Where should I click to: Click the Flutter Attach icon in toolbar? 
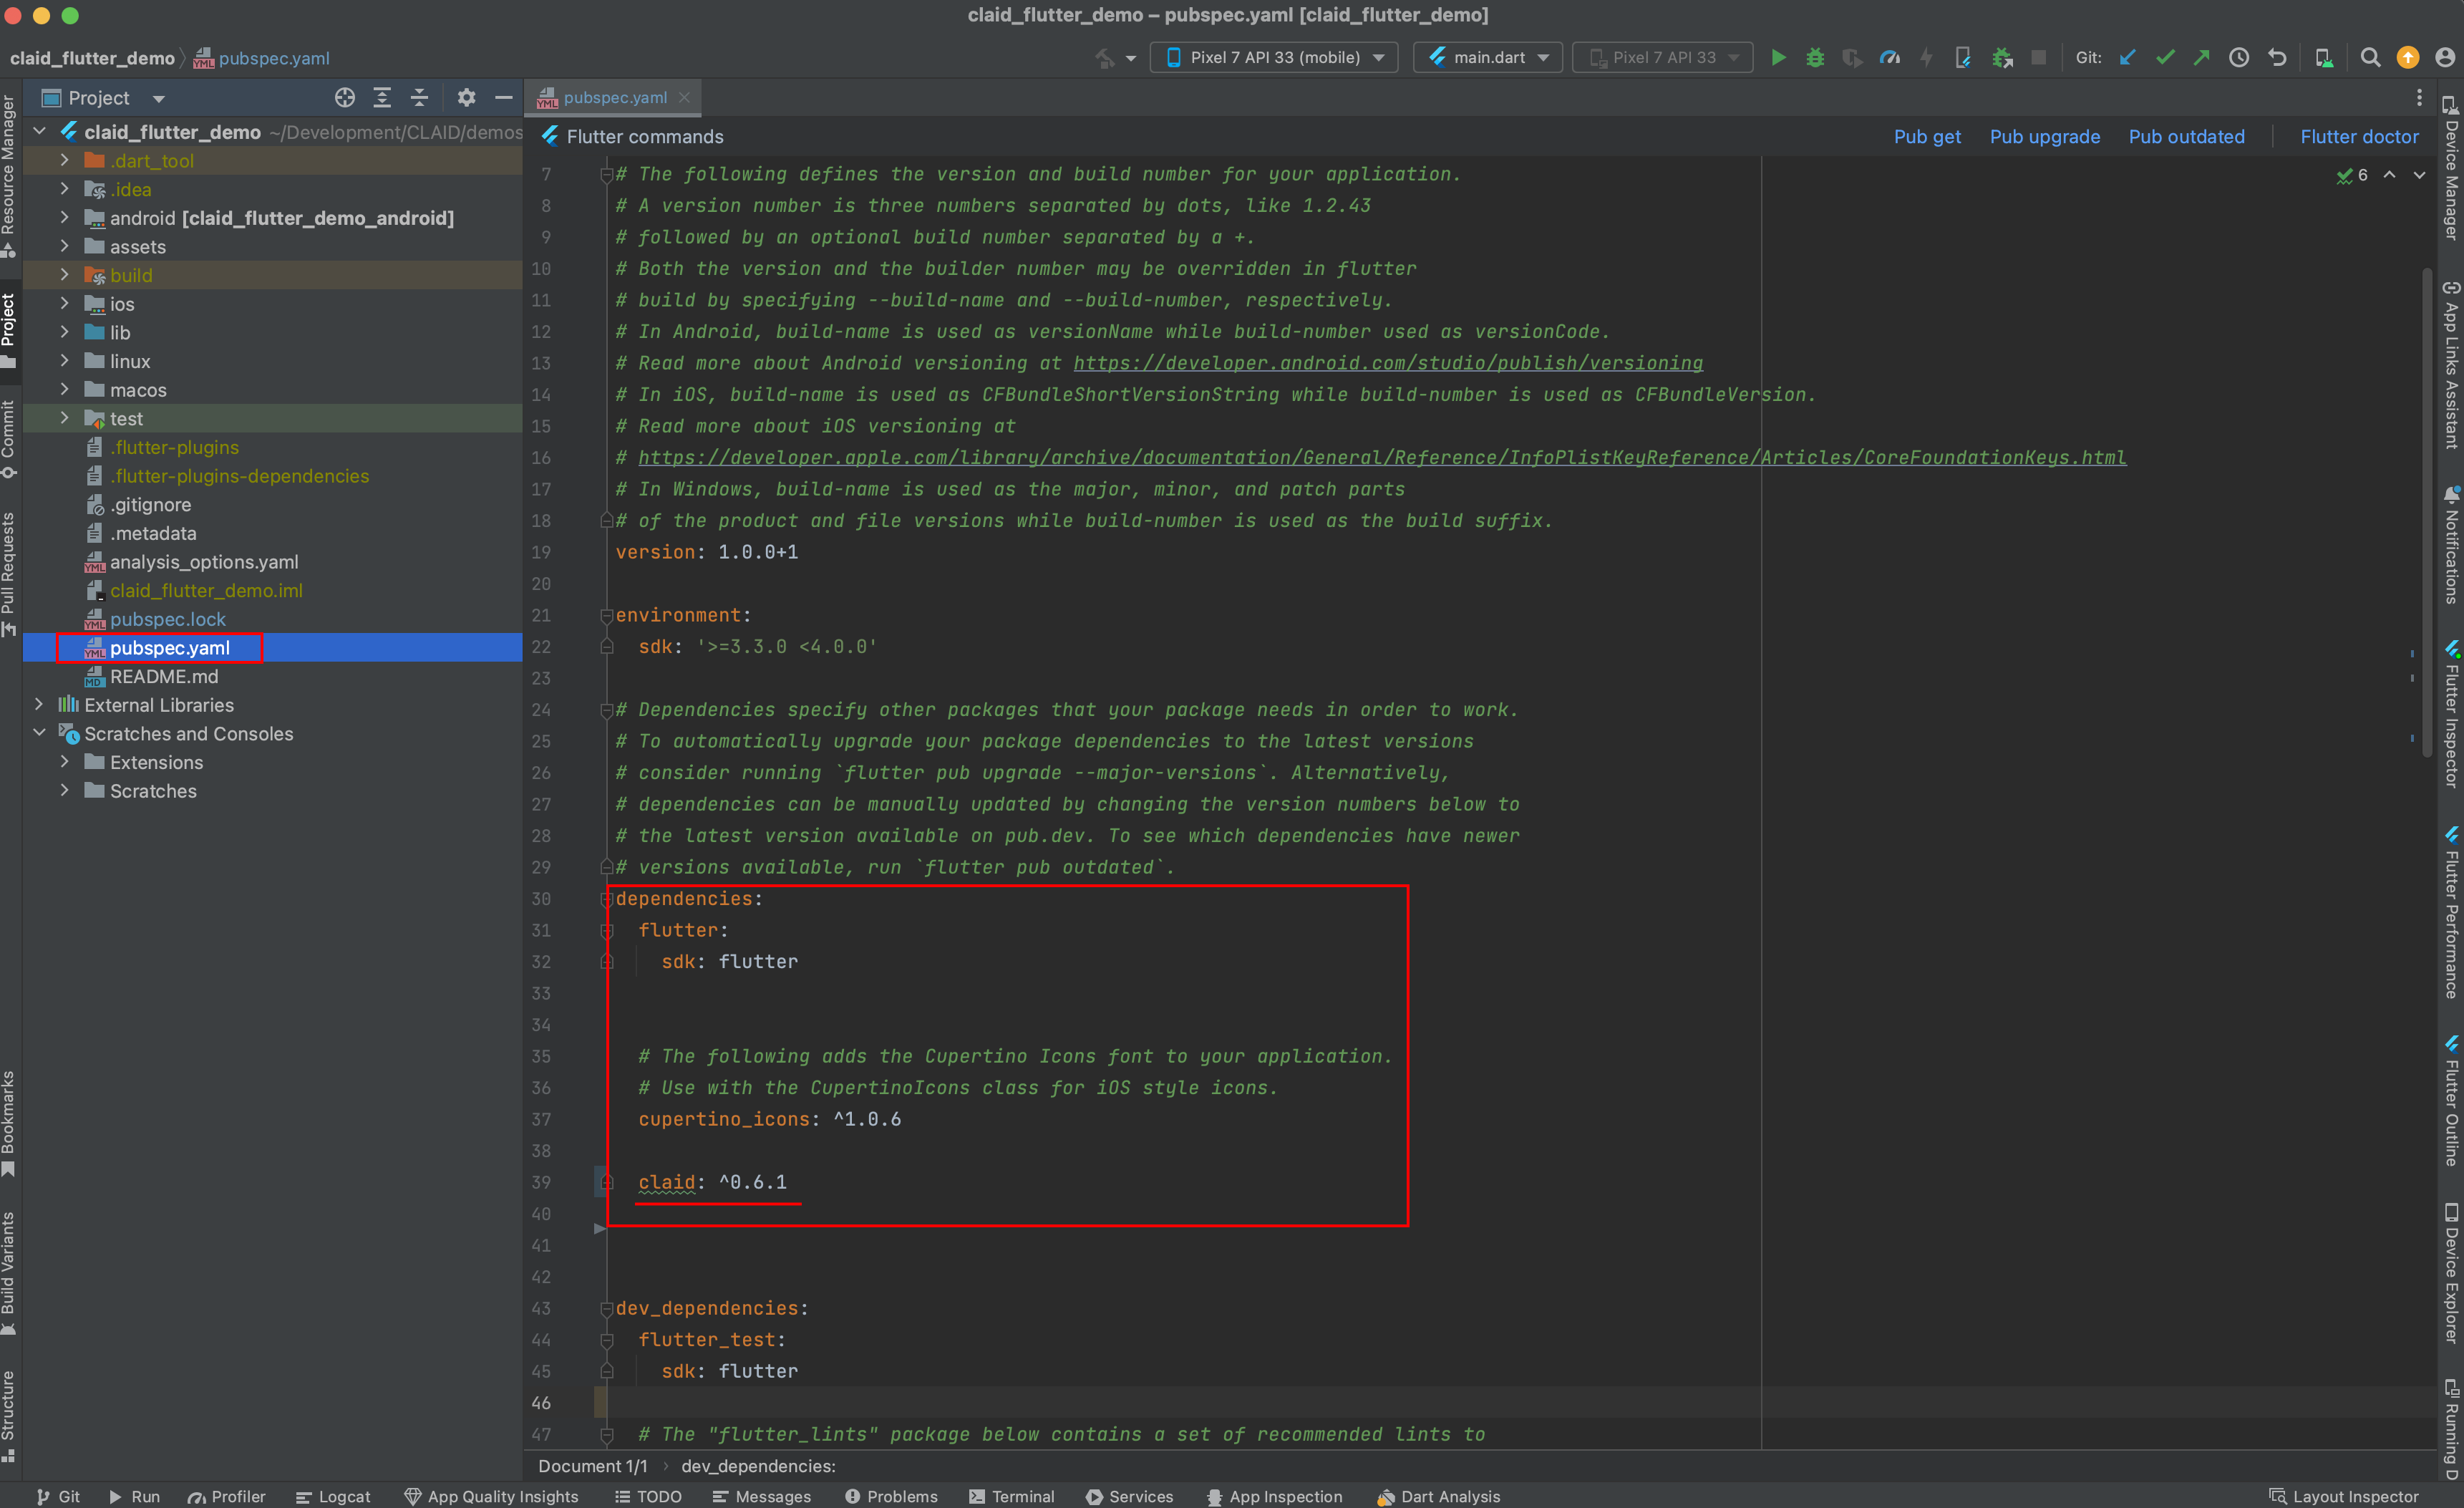click(x=1963, y=57)
